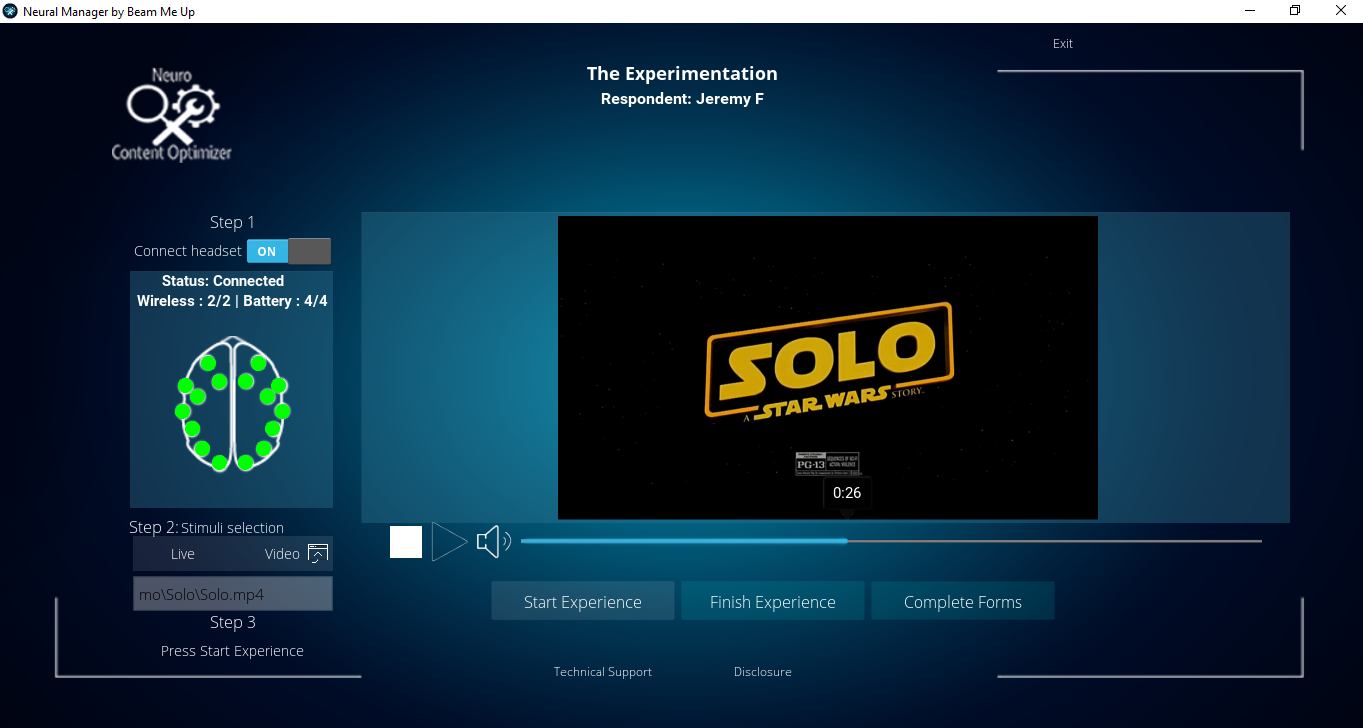Select the Live stimuli option
The height and width of the screenshot is (728, 1363).
tap(183, 554)
